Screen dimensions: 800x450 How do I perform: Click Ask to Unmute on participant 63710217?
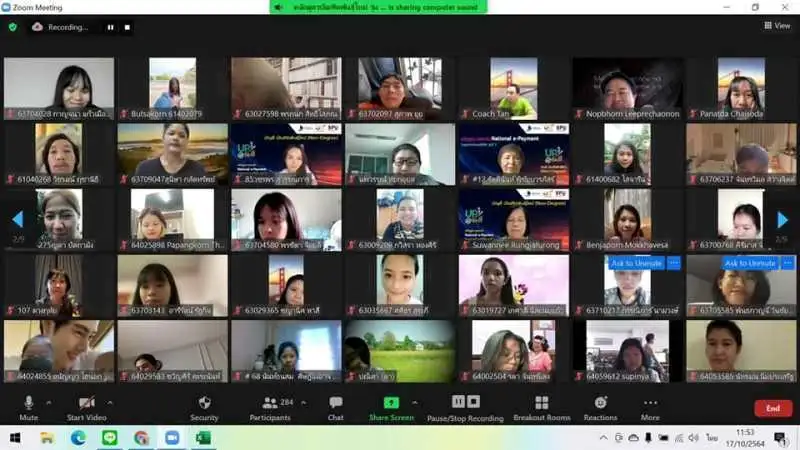click(x=636, y=263)
